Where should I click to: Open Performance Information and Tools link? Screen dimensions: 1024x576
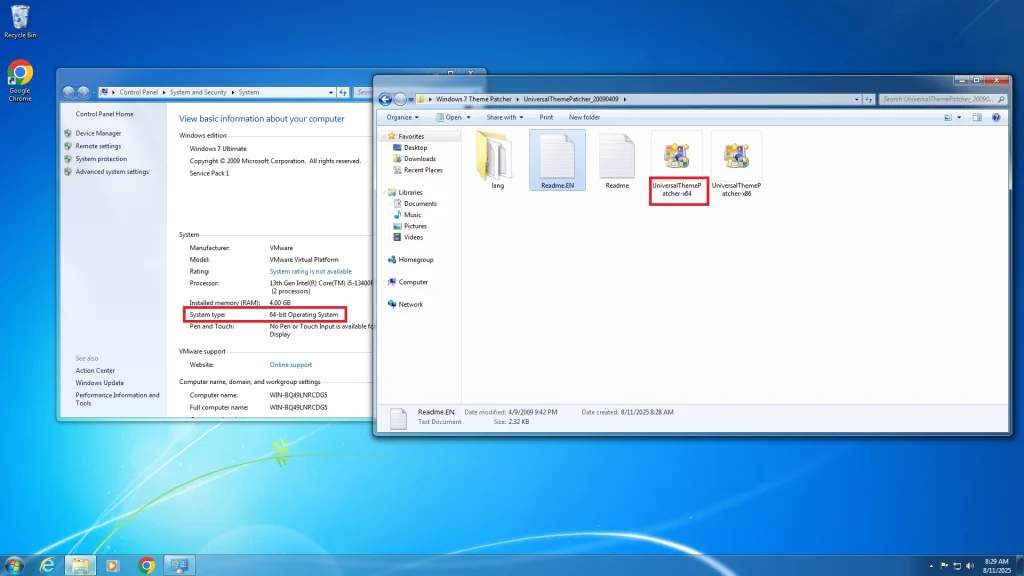tap(117, 399)
